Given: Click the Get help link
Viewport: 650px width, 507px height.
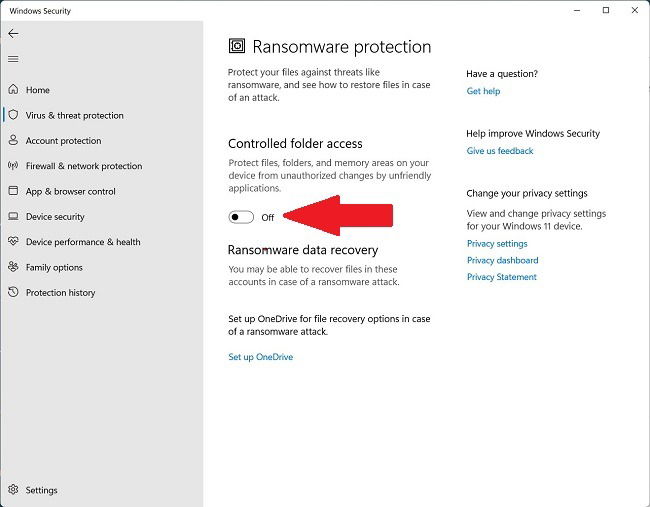Looking at the screenshot, I should tap(483, 91).
